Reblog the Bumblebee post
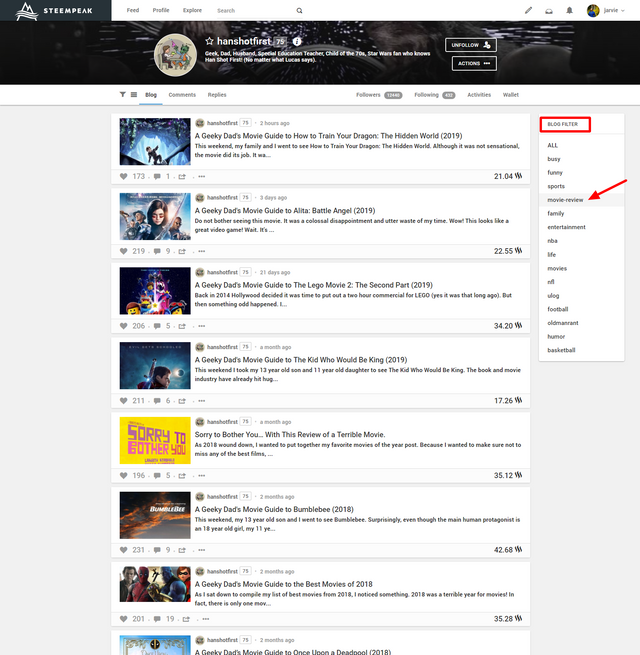640x655 pixels. tap(182, 550)
